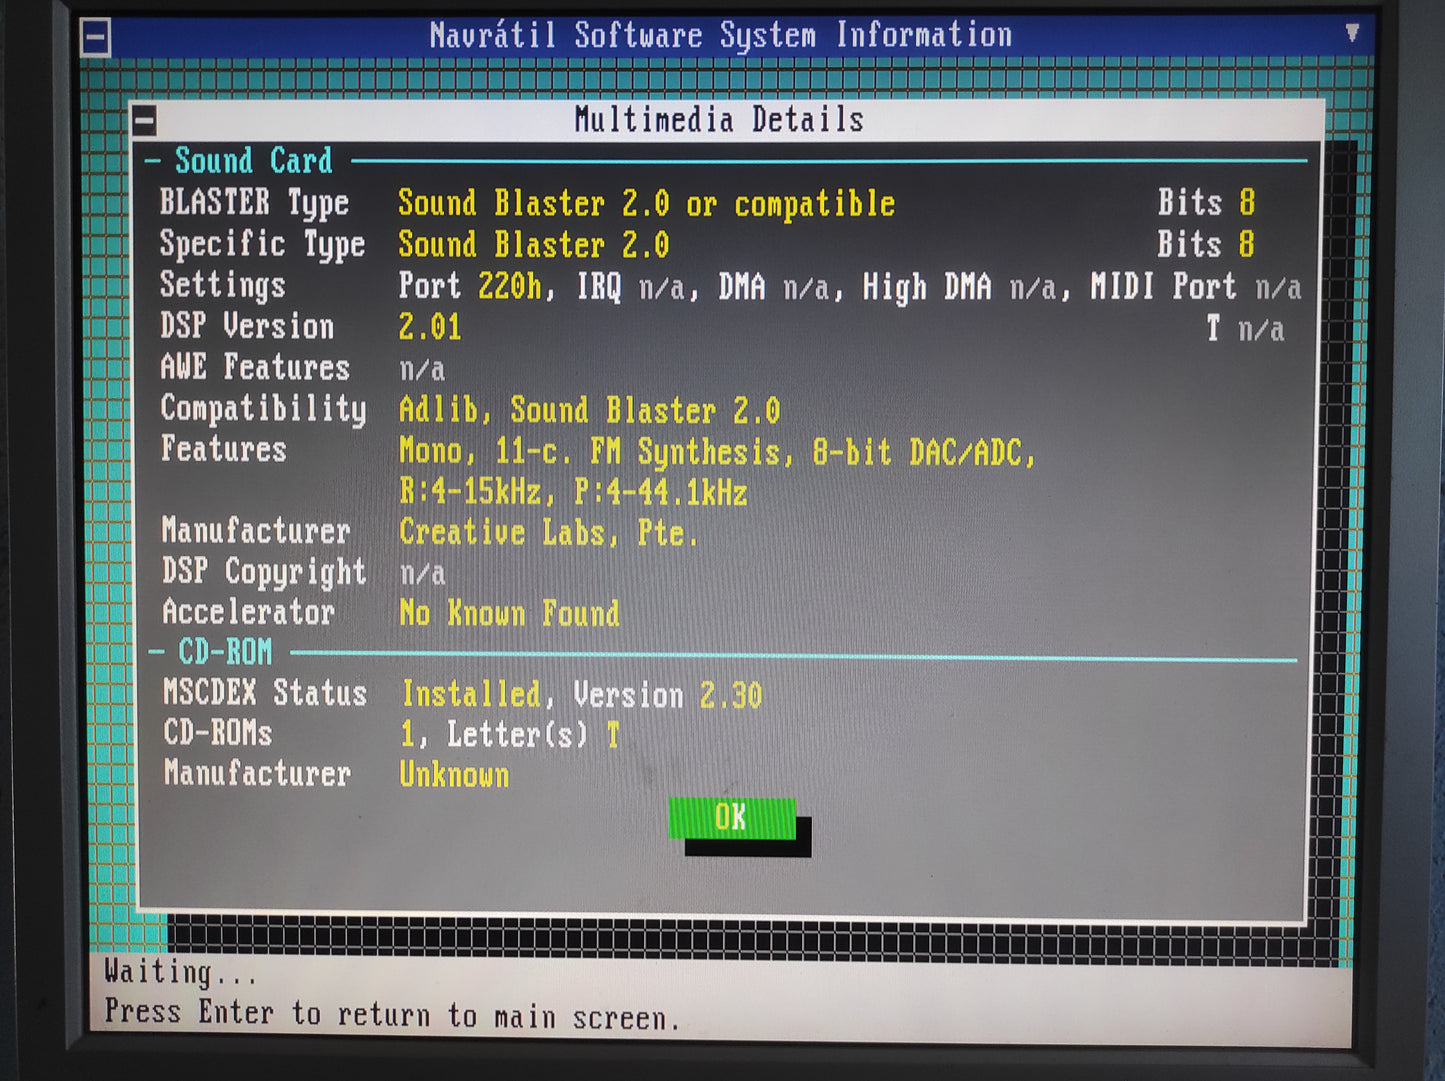Click the "DSP Version" label
The width and height of the screenshot is (1445, 1081).
pyautogui.click(x=247, y=326)
